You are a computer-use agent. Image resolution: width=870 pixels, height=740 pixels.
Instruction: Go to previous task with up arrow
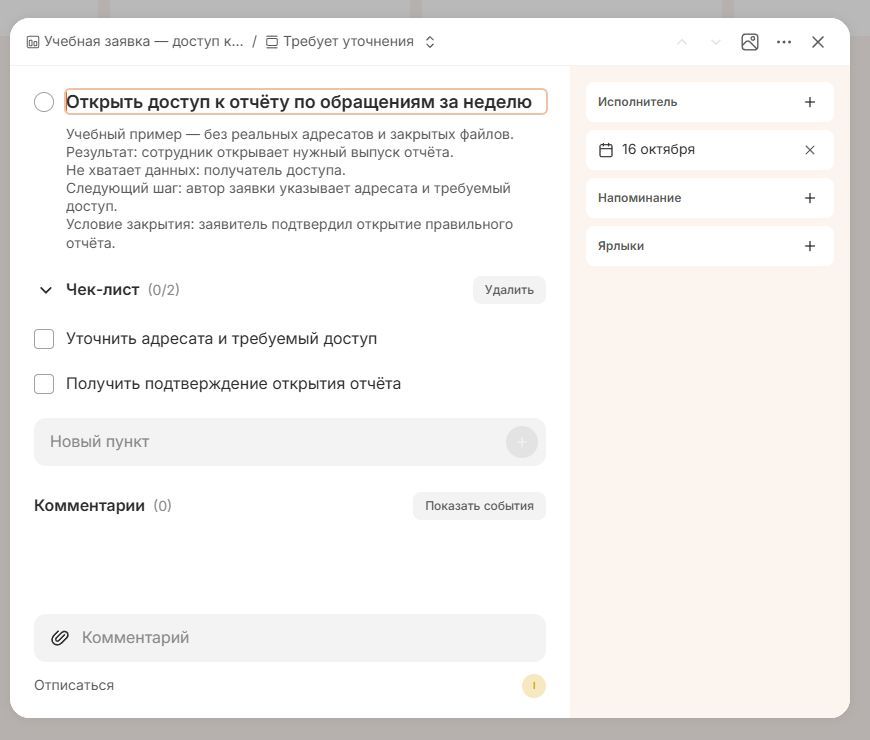(682, 42)
